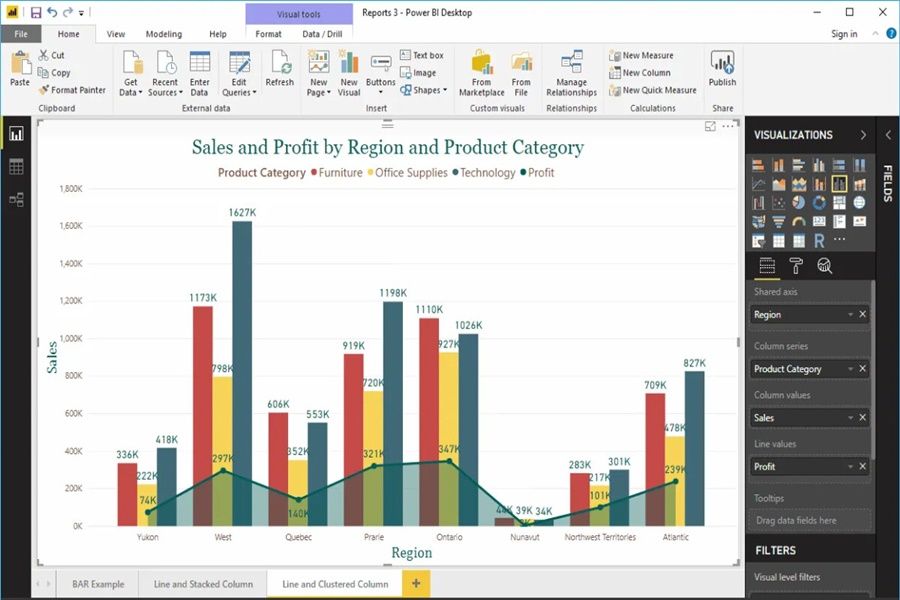Viewport: 900px width, 600px height.
Task: Open Focus mode on the chart
Action: point(710,126)
